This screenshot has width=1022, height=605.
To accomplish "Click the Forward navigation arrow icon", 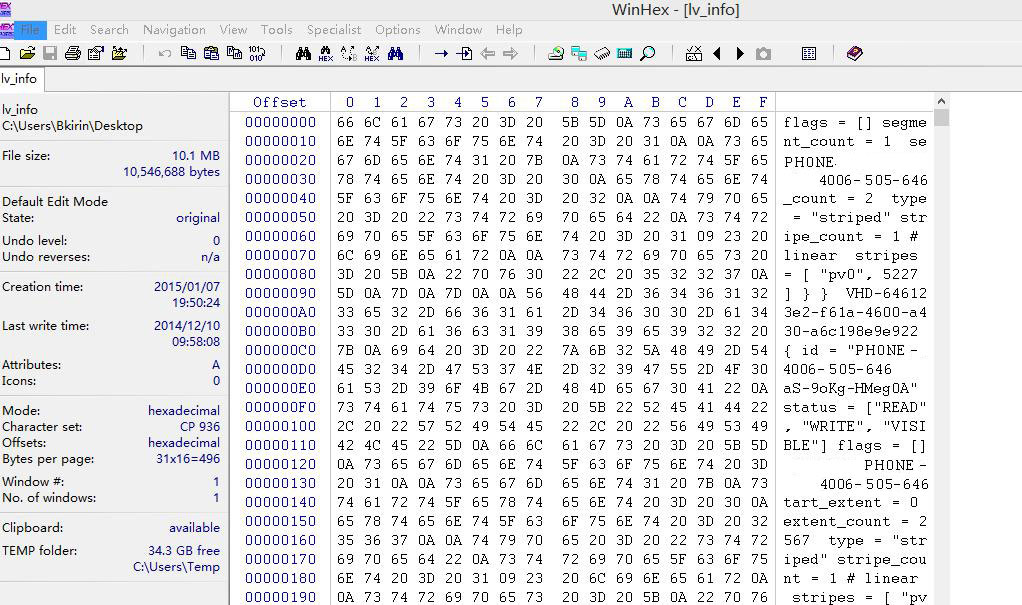I will [510, 53].
